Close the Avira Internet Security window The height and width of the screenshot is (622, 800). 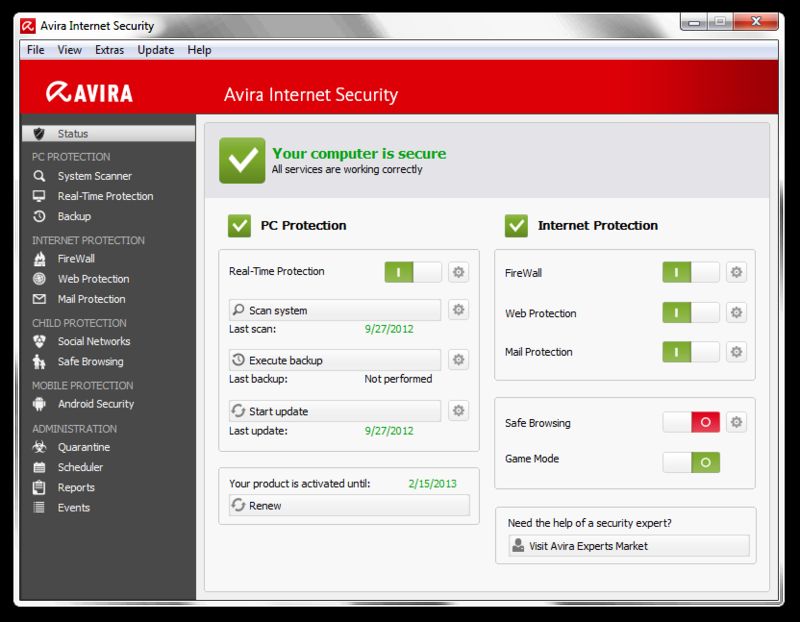tap(756, 22)
